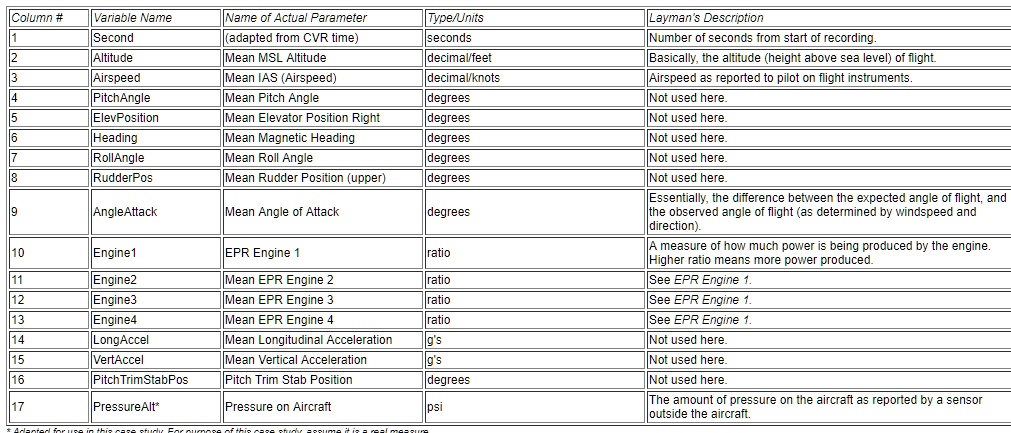Click the 'decimal/knots' units cell

click(x=535, y=78)
